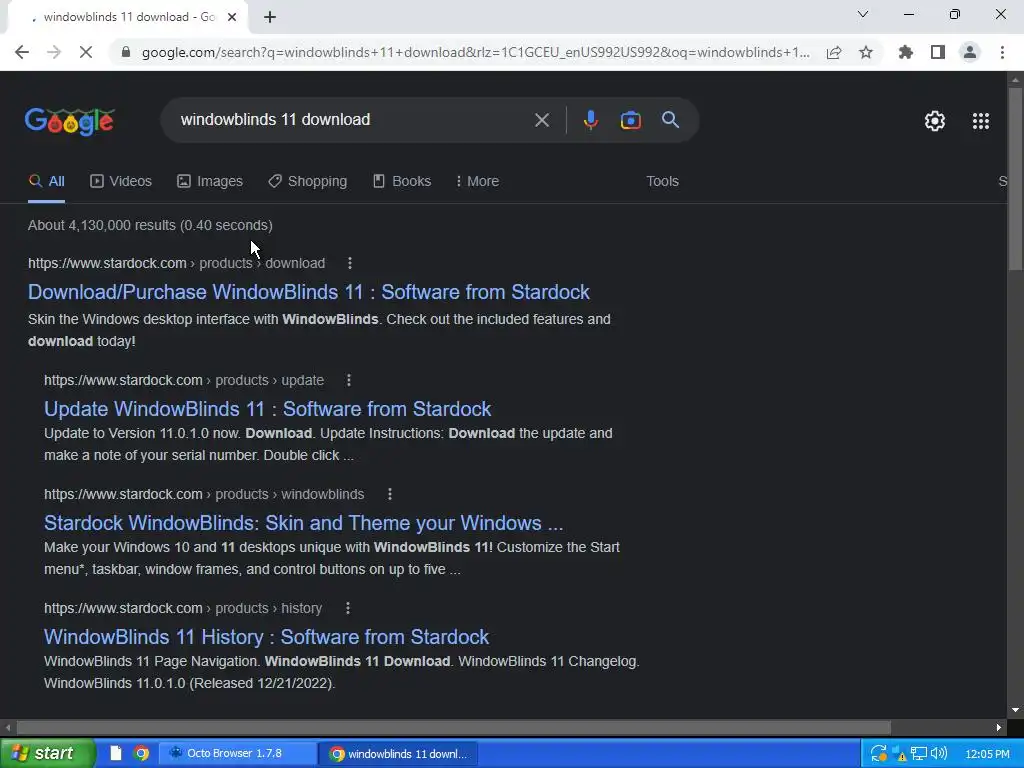Screen dimensions: 1024x768
Task: Expand the tab search chevron
Action: point(863,14)
